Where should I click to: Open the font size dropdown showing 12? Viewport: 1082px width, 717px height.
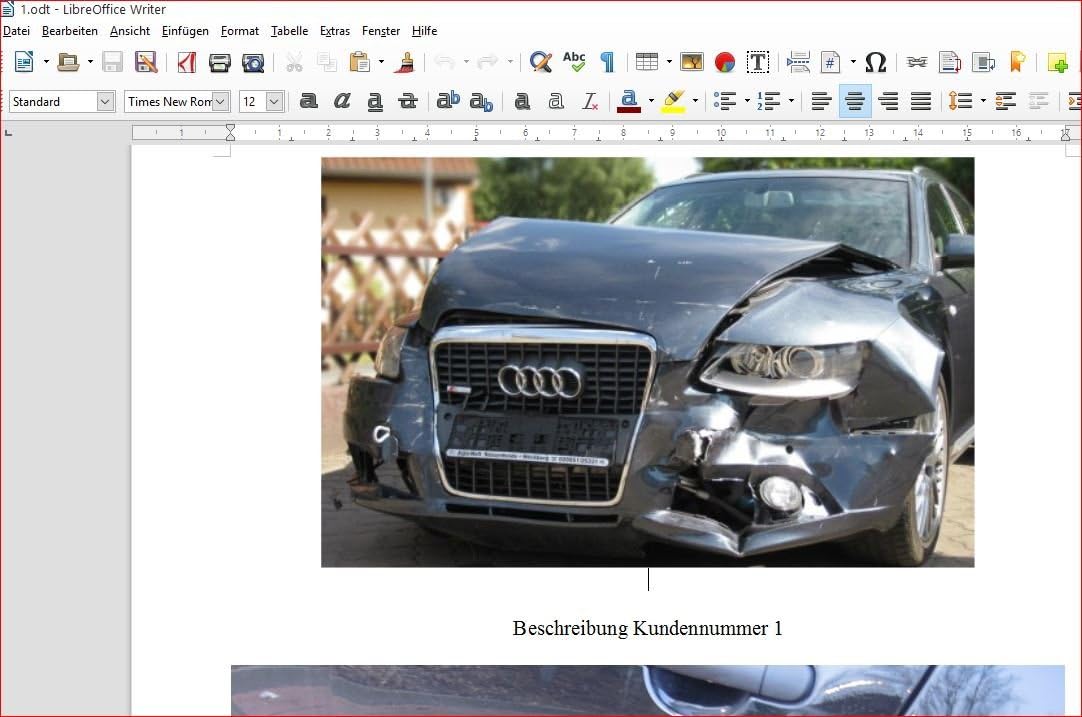(274, 101)
